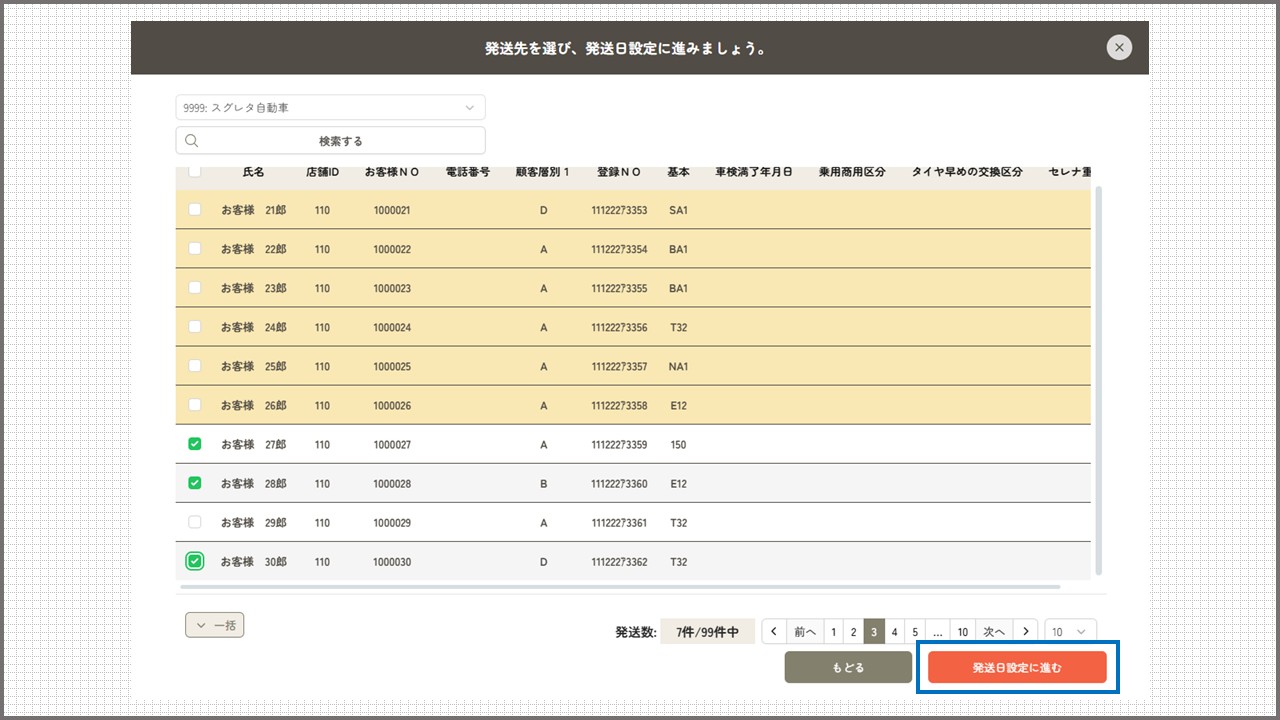Click the タイヤ早めの交換区分 column header
Screen dimensions: 1280x720
tap(967, 172)
